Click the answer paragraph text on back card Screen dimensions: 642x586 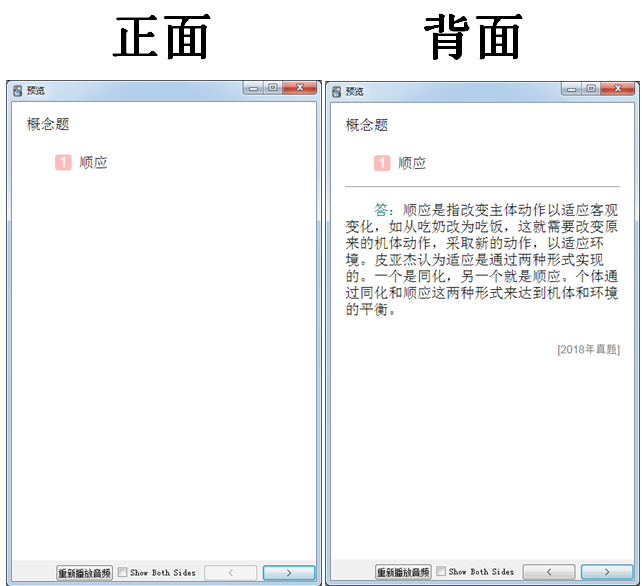click(482, 260)
